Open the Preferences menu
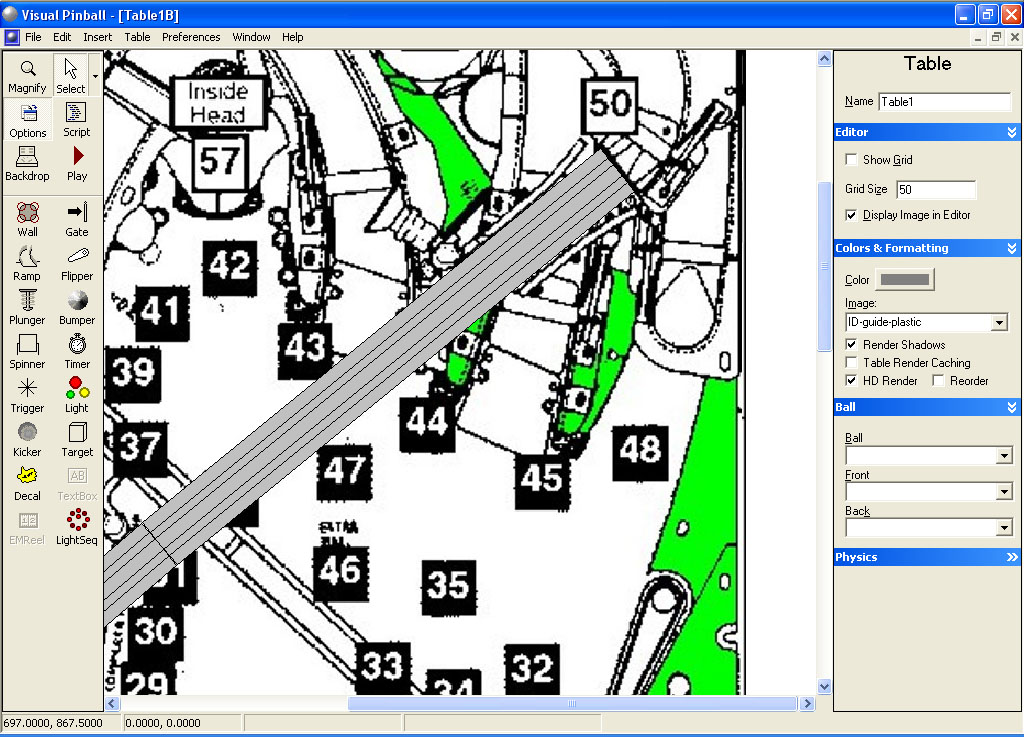1024x737 pixels. 191,37
